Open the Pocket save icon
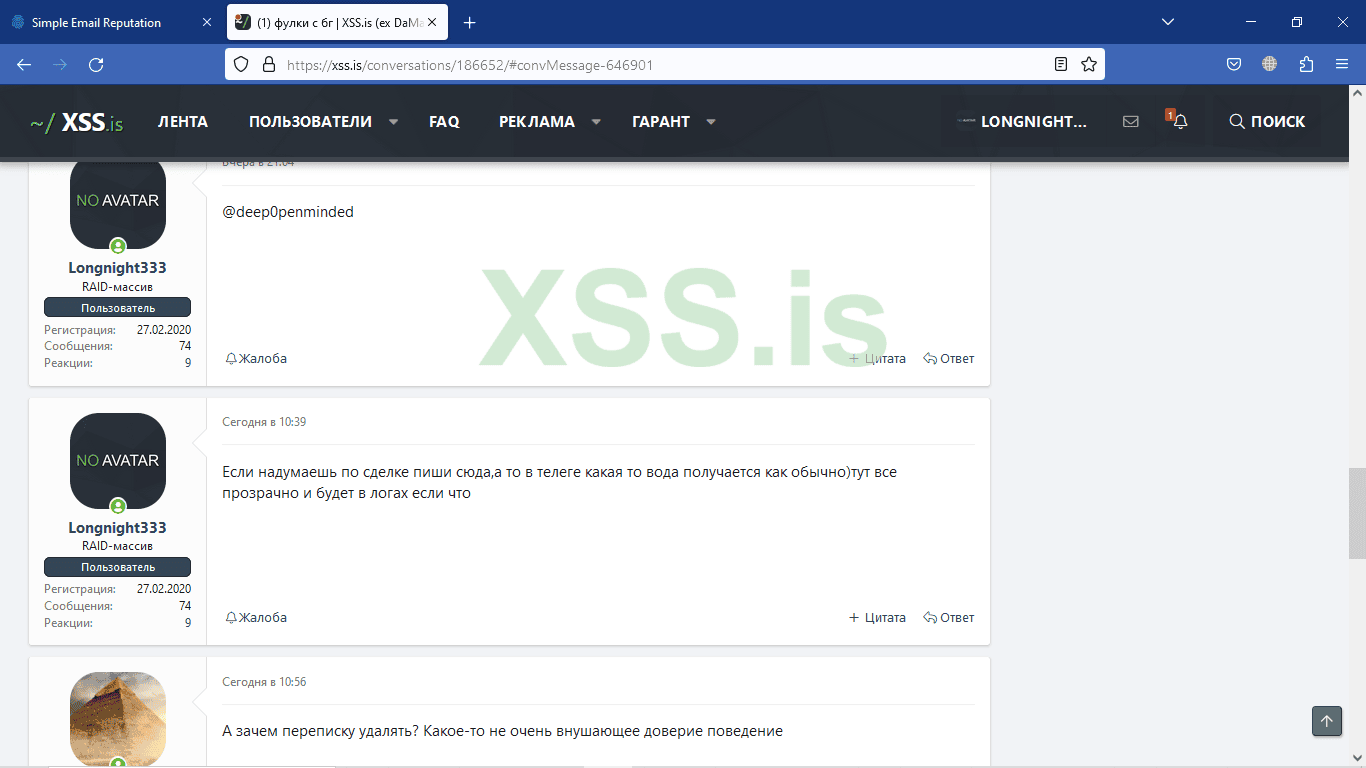1366x768 pixels. click(x=1235, y=64)
